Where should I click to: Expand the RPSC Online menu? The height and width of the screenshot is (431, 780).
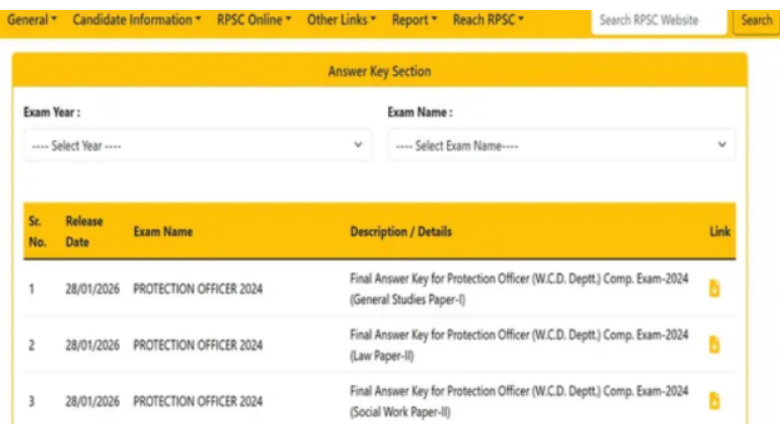(254, 20)
